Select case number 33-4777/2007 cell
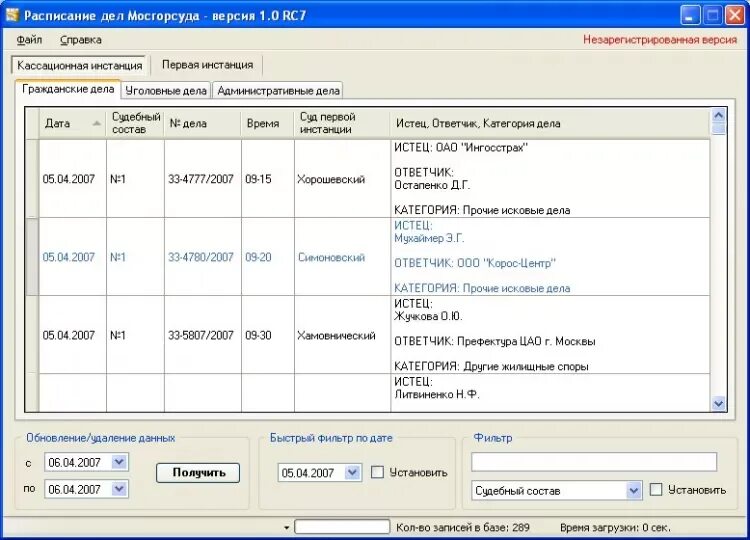The width and height of the screenshot is (750, 540). pos(203,179)
